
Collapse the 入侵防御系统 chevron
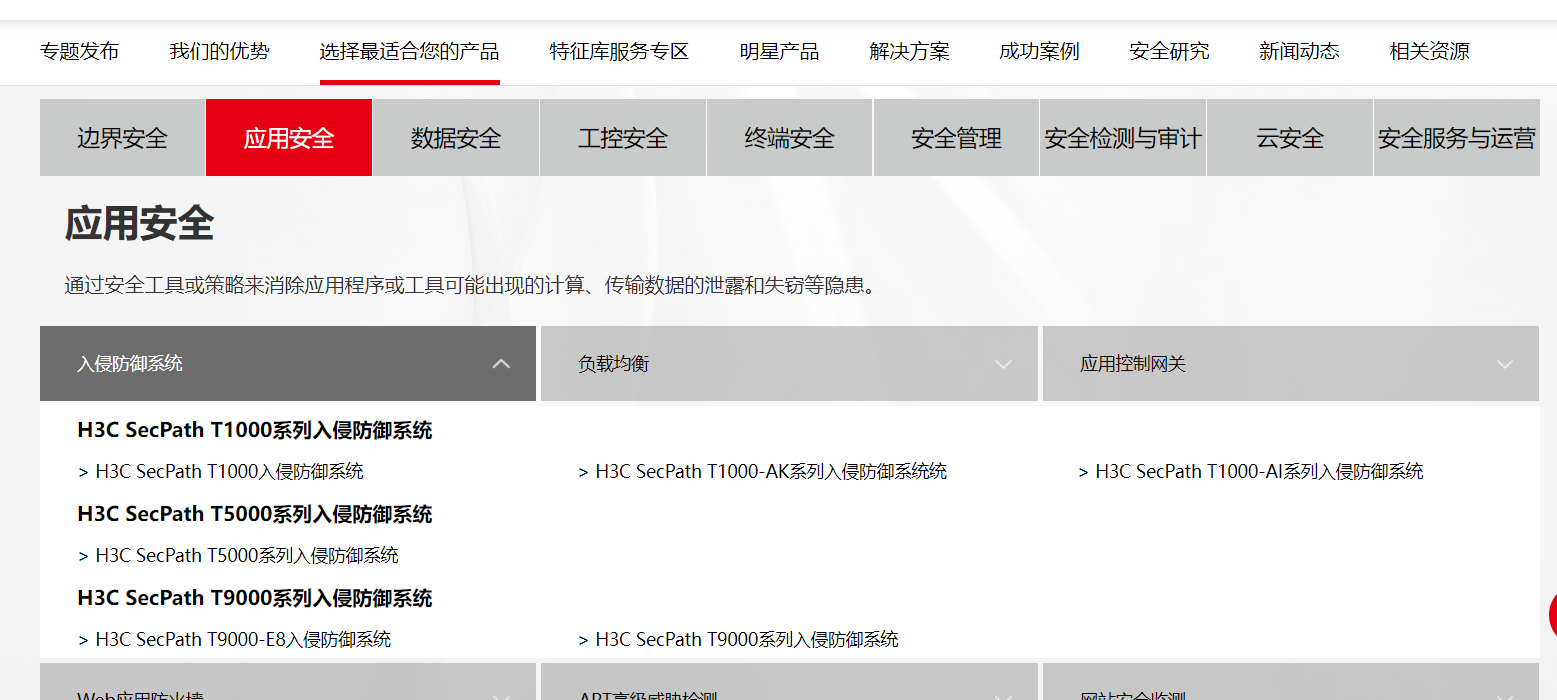tap(501, 364)
